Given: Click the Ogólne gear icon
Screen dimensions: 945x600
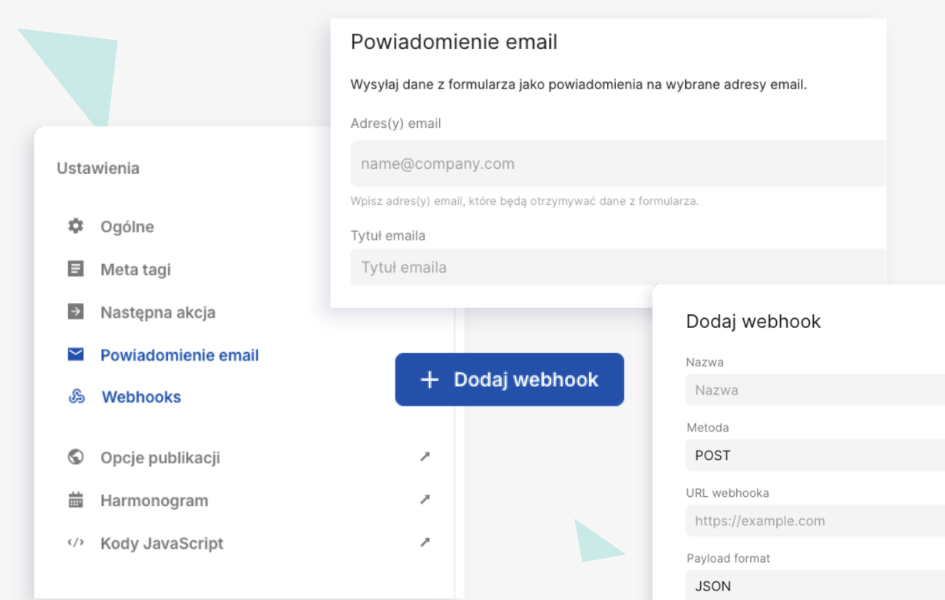Looking at the screenshot, I should (x=75, y=226).
